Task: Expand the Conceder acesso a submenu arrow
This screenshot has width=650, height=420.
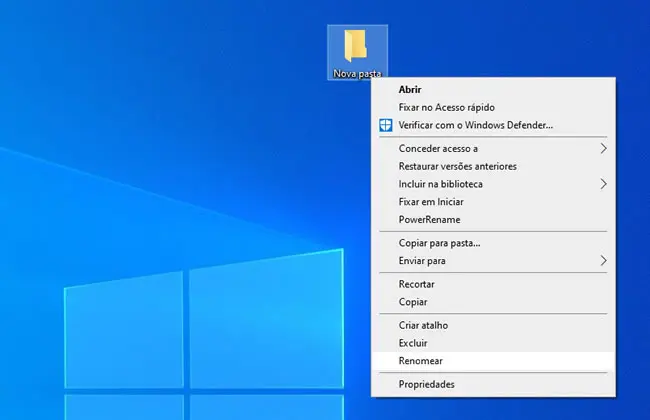Action: coord(603,149)
